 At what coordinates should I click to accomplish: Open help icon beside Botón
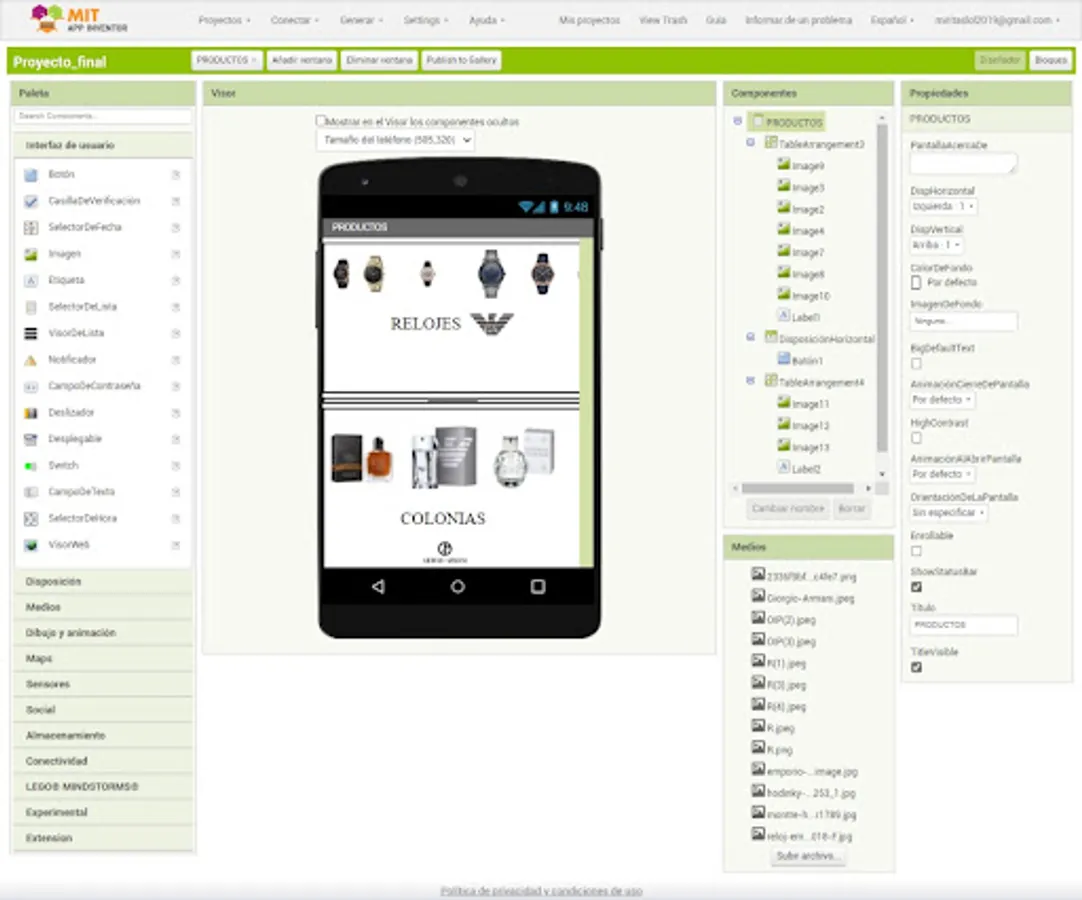pyautogui.click(x=176, y=175)
